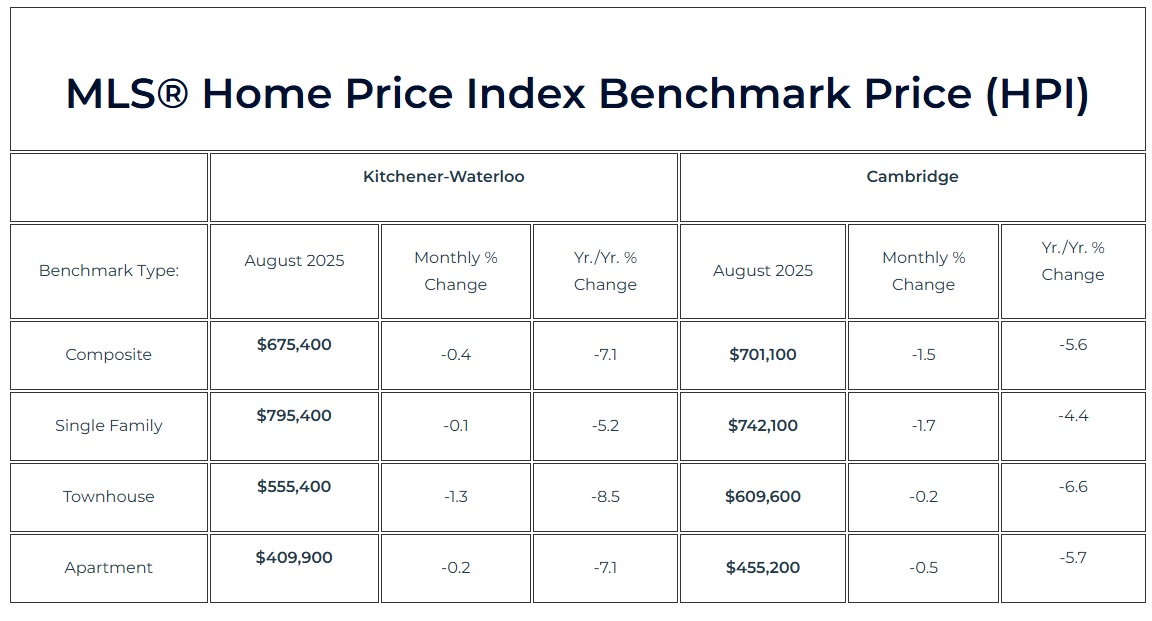Select the $795,400 Single Family price

[x=294, y=416]
